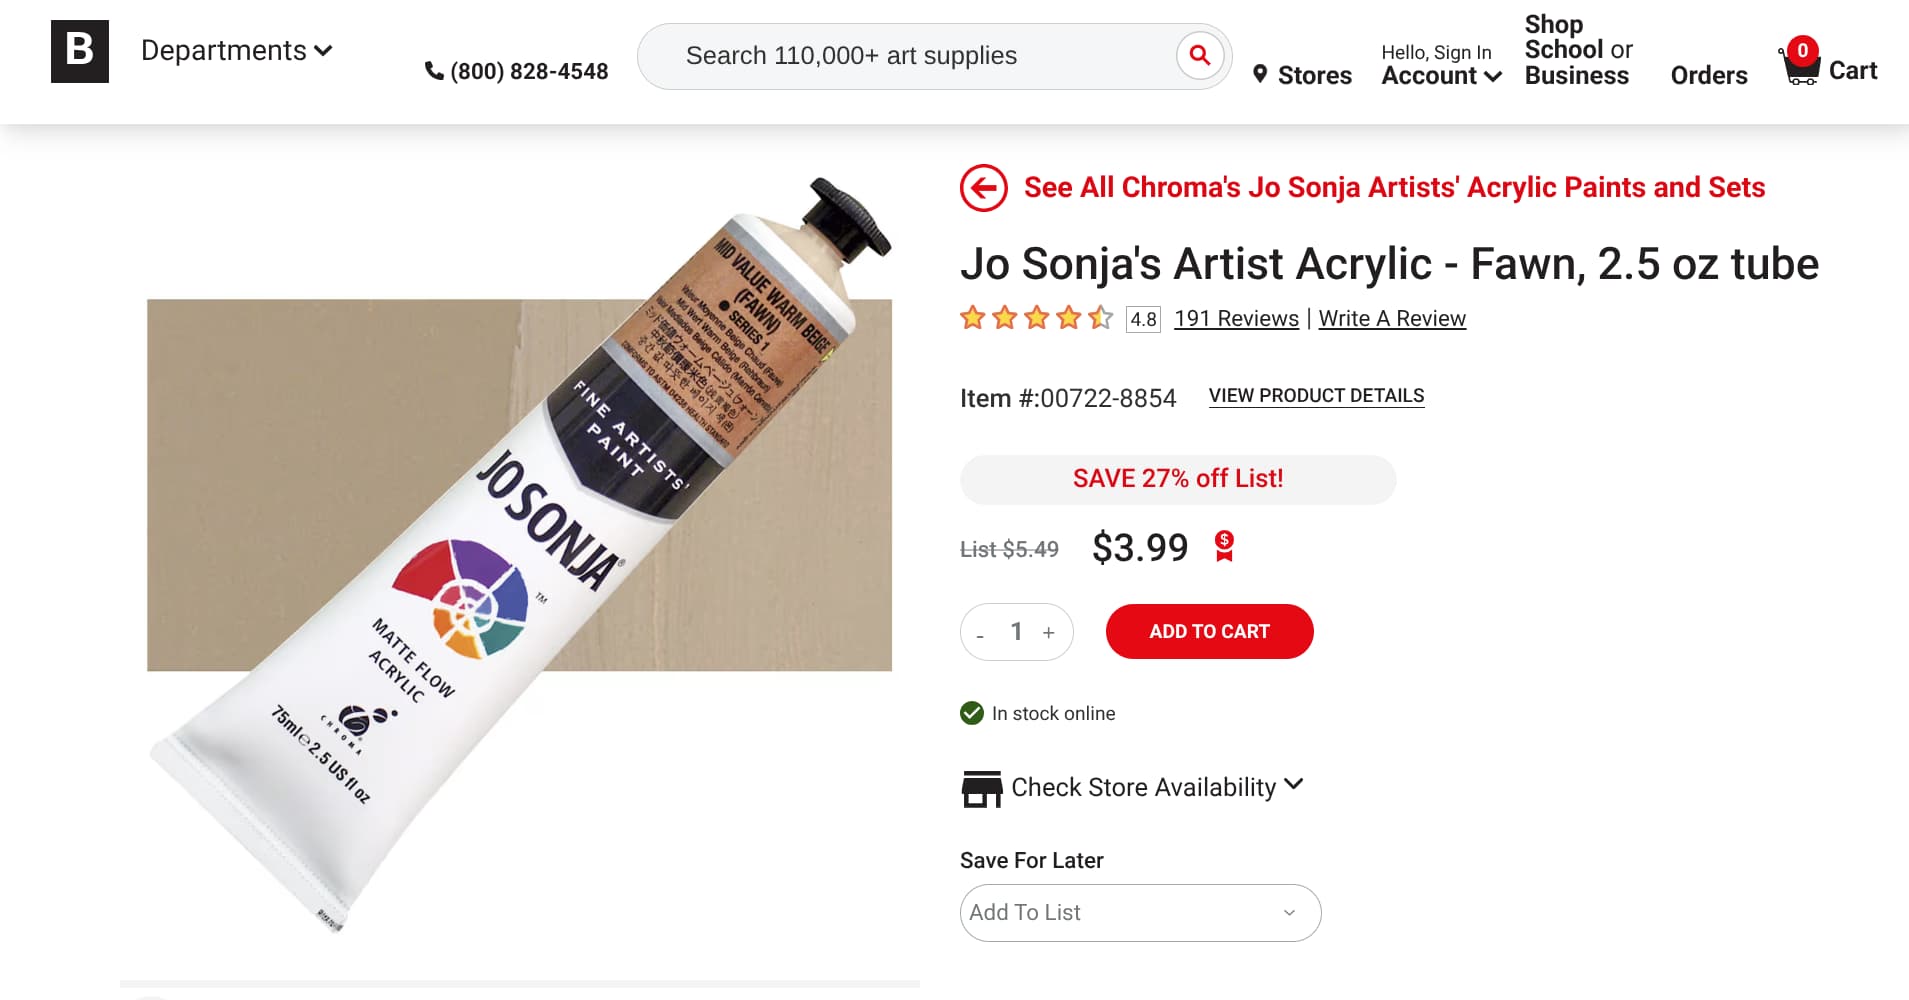
Task: Open the 191 Reviews link
Action: pyautogui.click(x=1236, y=318)
